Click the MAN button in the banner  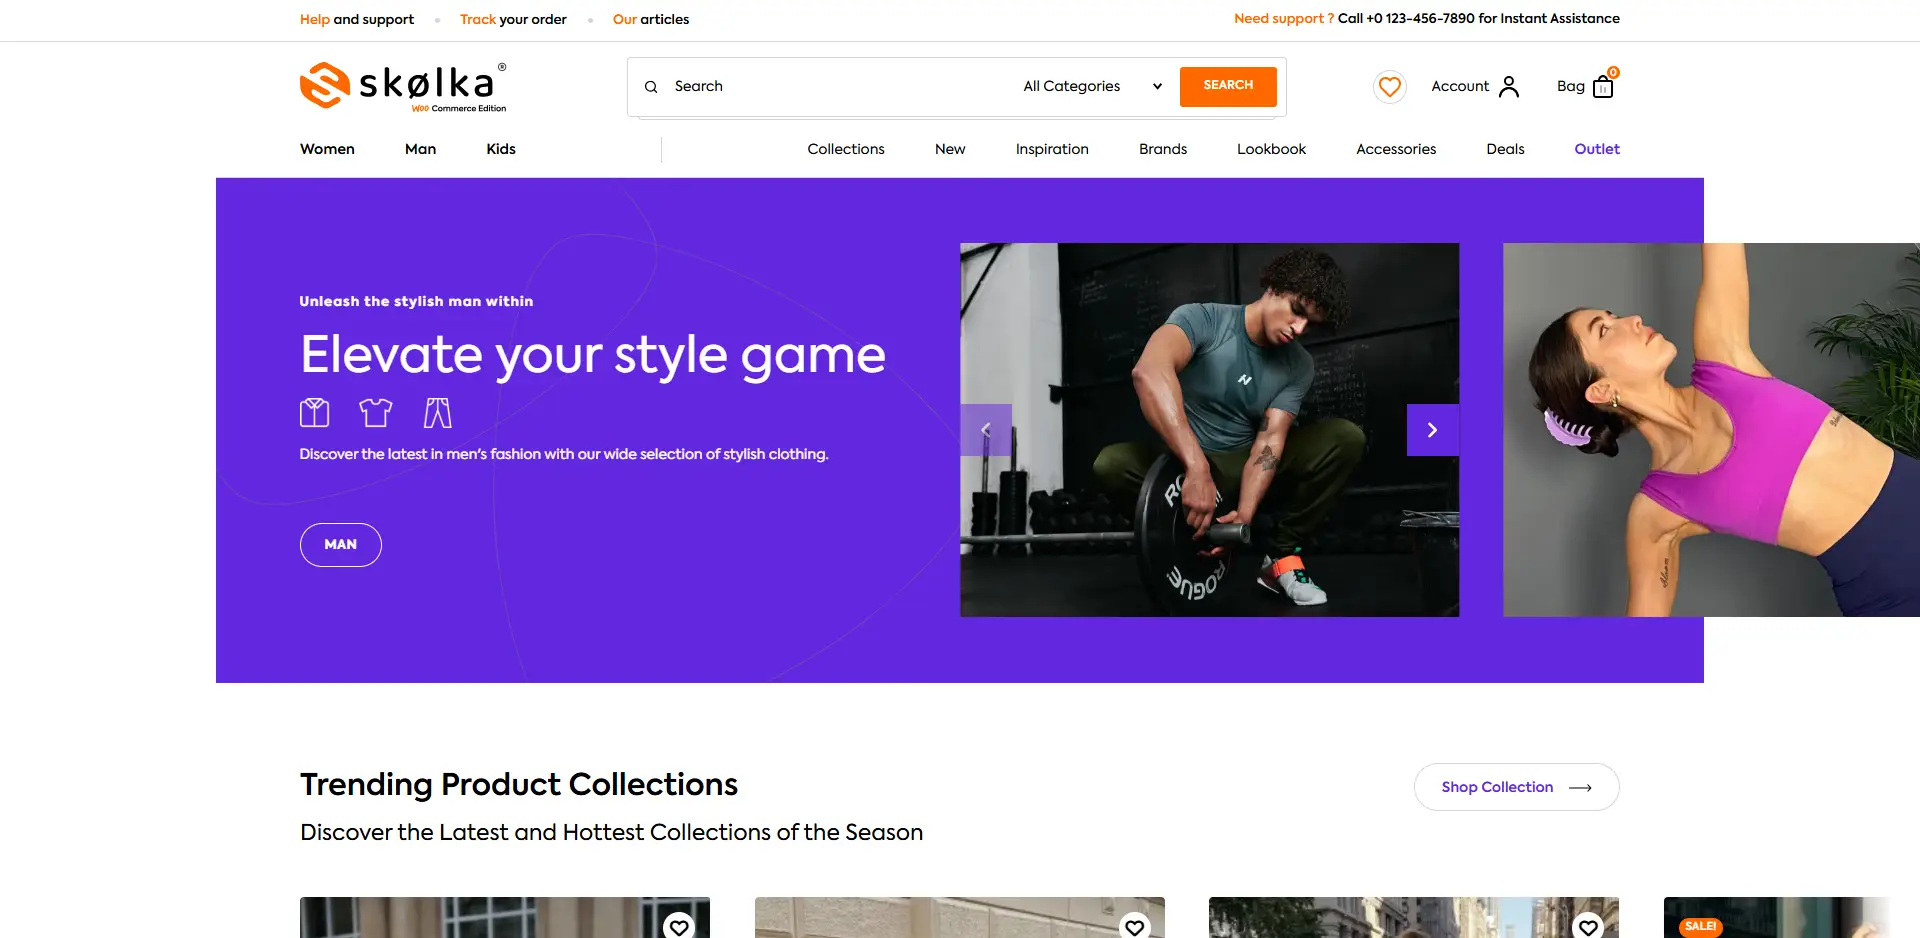[x=340, y=545]
